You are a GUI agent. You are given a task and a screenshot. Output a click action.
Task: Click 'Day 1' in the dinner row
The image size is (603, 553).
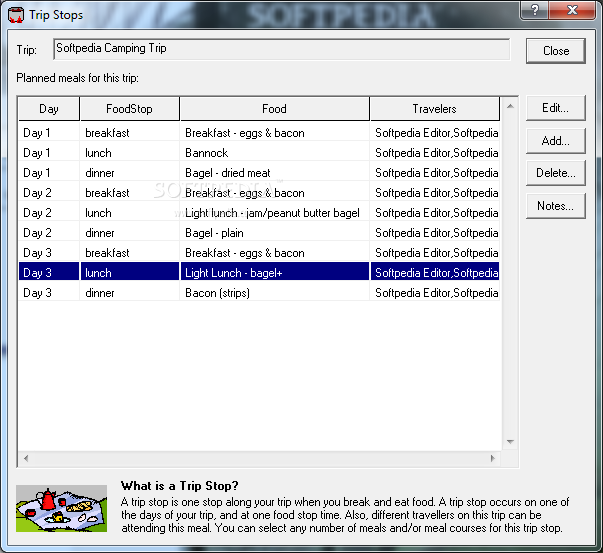[x=49, y=173]
